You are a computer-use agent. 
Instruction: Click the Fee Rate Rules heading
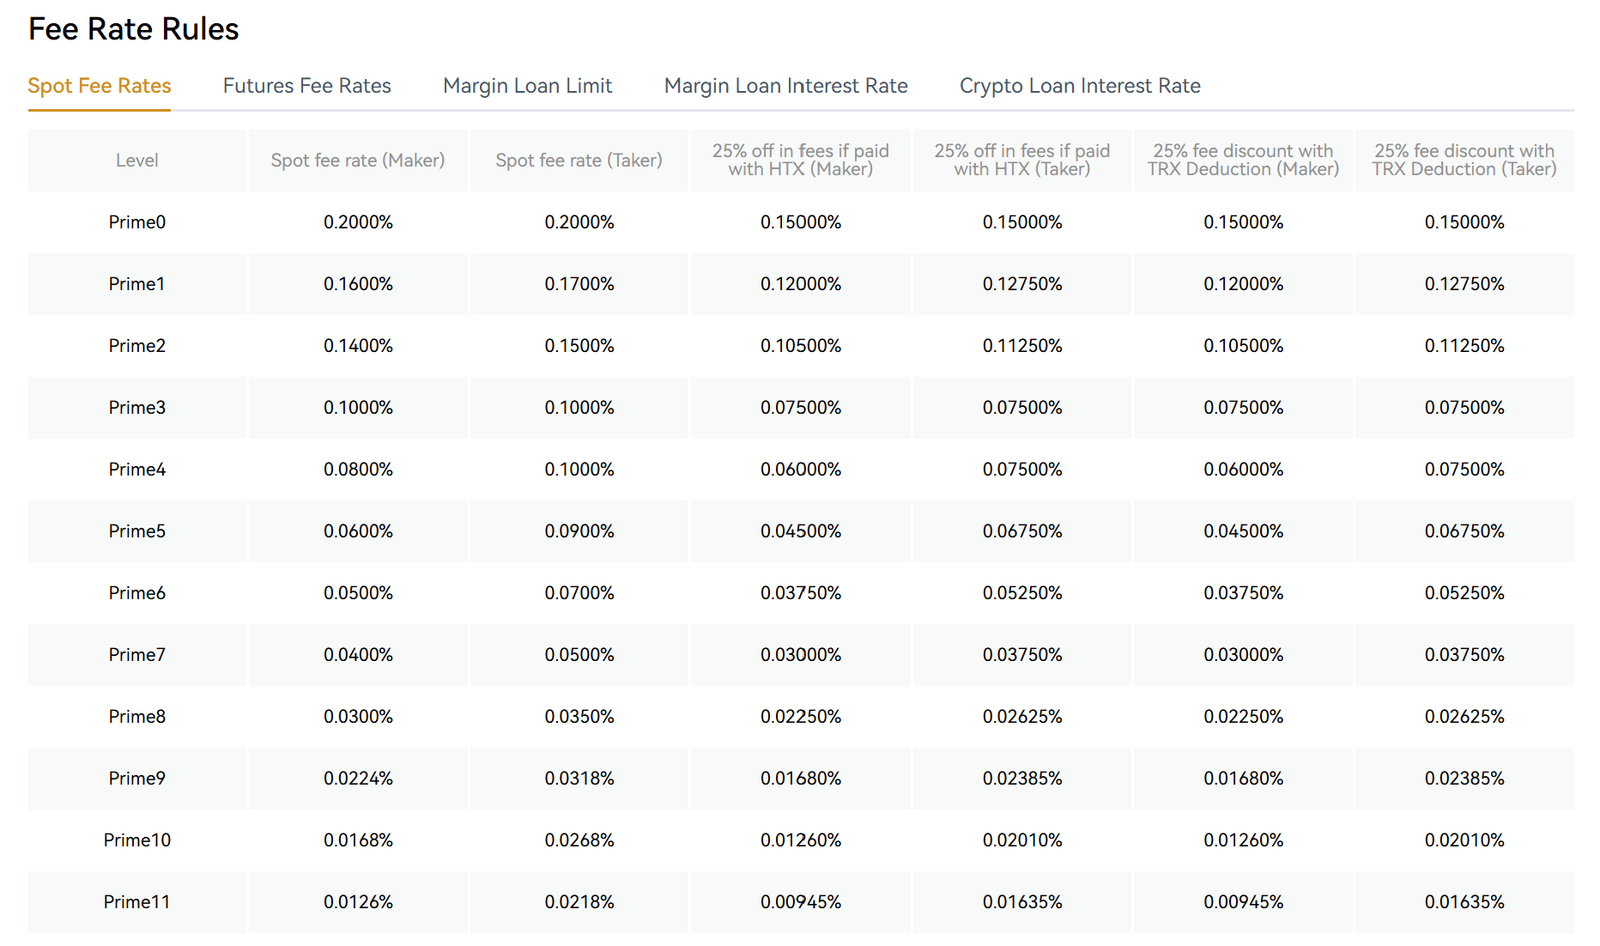pyautogui.click(x=133, y=28)
